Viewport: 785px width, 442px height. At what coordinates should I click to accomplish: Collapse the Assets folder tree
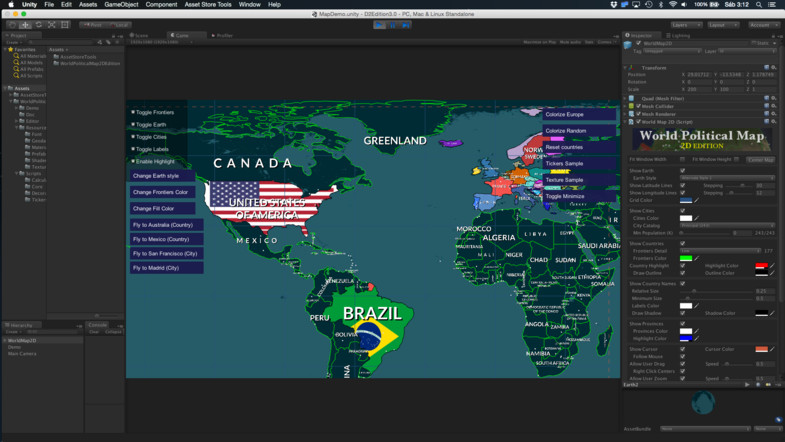pyautogui.click(x=5, y=88)
